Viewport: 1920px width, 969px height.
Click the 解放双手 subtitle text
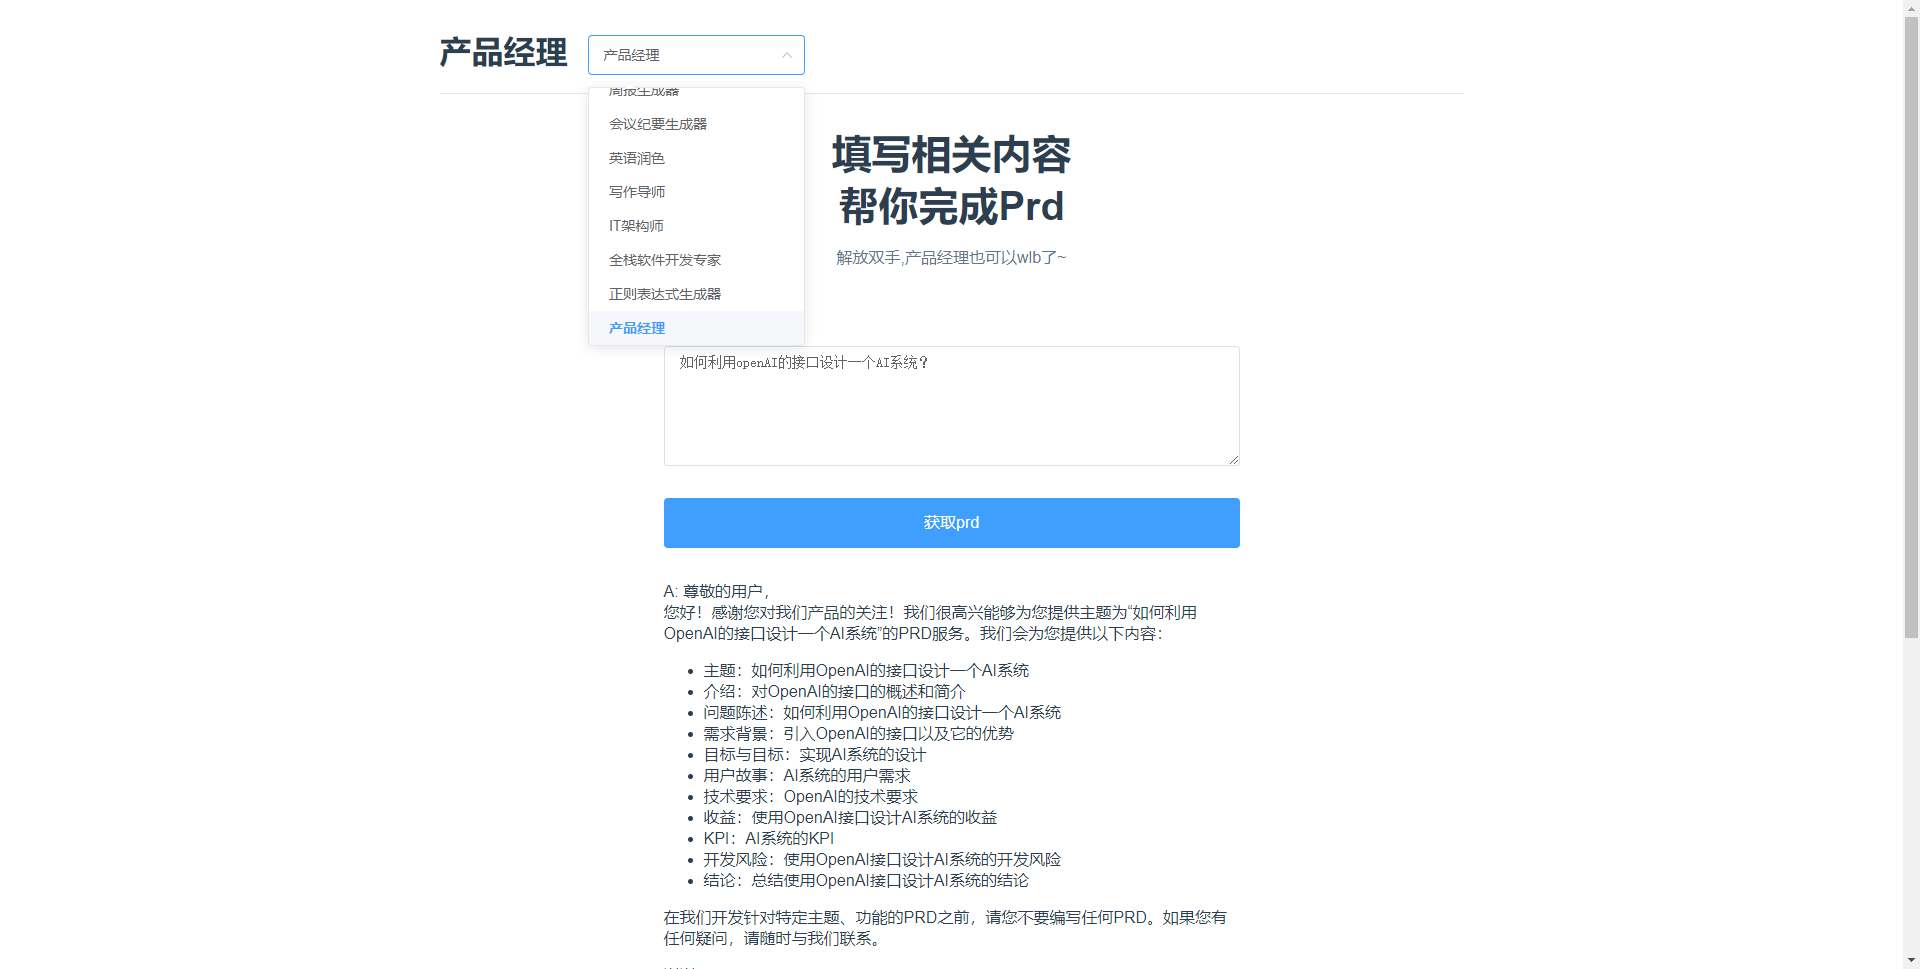[x=951, y=258]
